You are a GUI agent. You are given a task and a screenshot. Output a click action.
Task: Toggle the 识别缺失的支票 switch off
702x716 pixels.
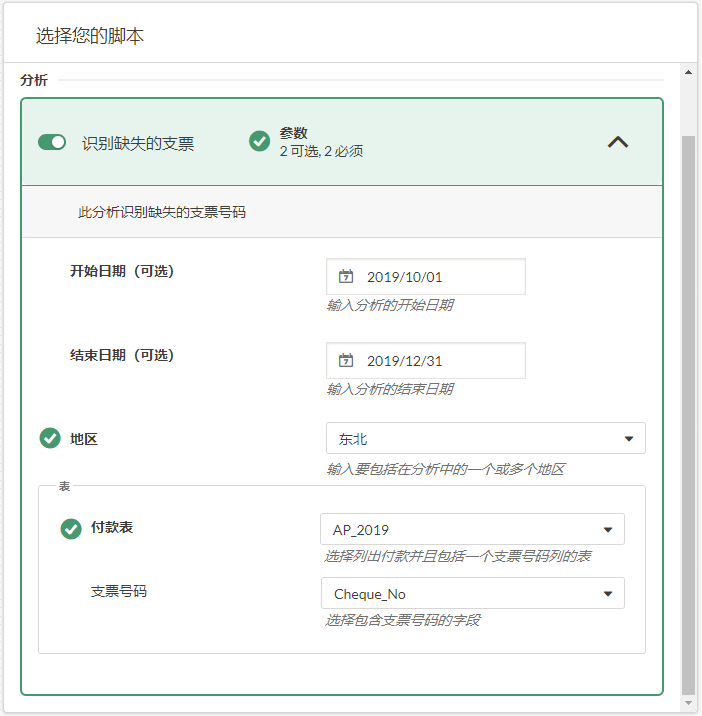click(51, 142)
